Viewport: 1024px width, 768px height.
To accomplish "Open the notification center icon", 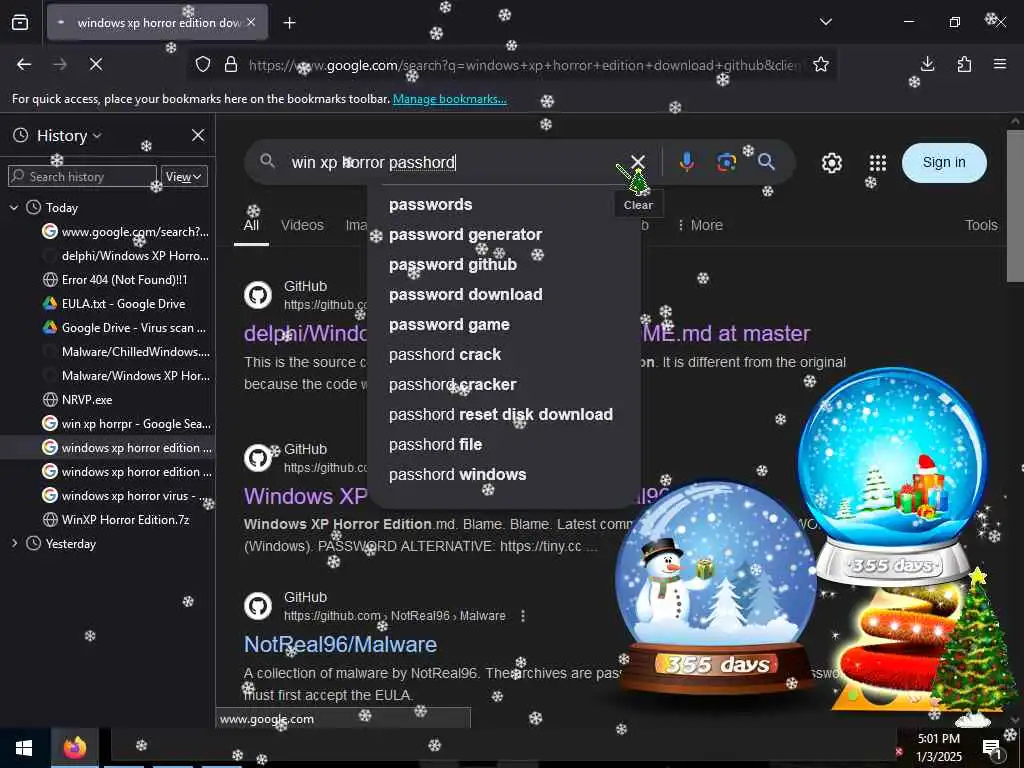I will [x=993, y=748].
